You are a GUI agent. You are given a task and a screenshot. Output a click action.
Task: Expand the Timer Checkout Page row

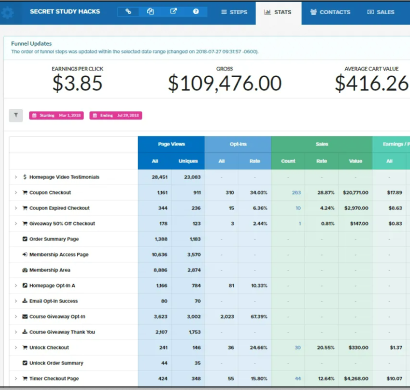[15, 378]
